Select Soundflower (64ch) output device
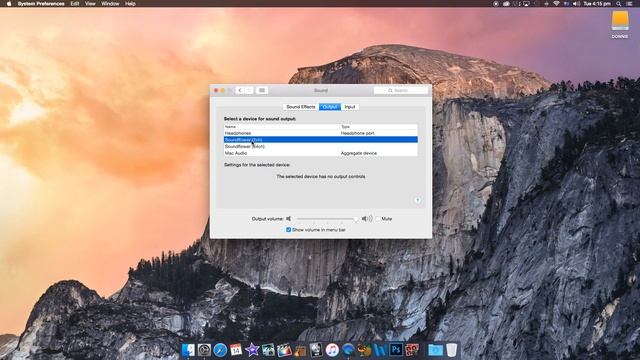 (x=320, y=146)
